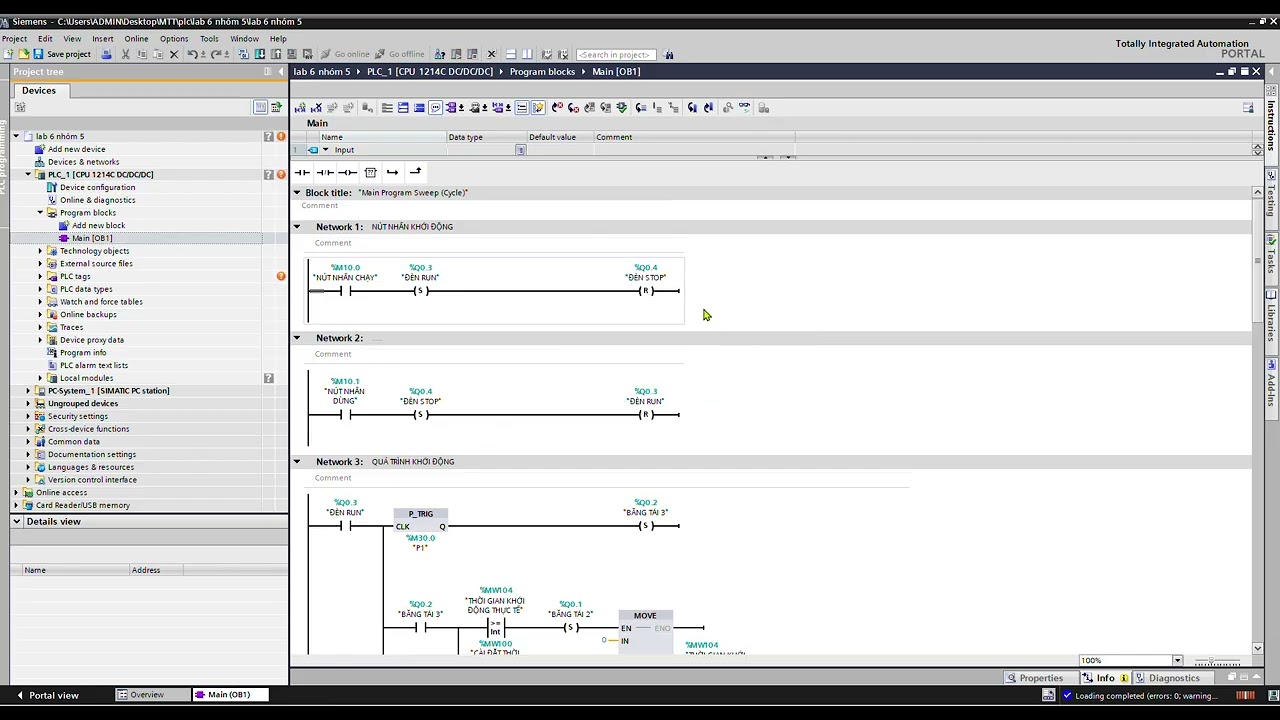Switch to the Devices tab
Screen dimensions: 1280x720
pos(39,91)
